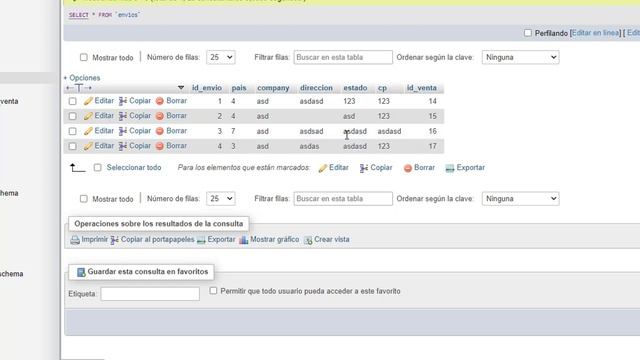Click the SELECT keyword link in query
The image size is (640, 360).
coord(78,15)
